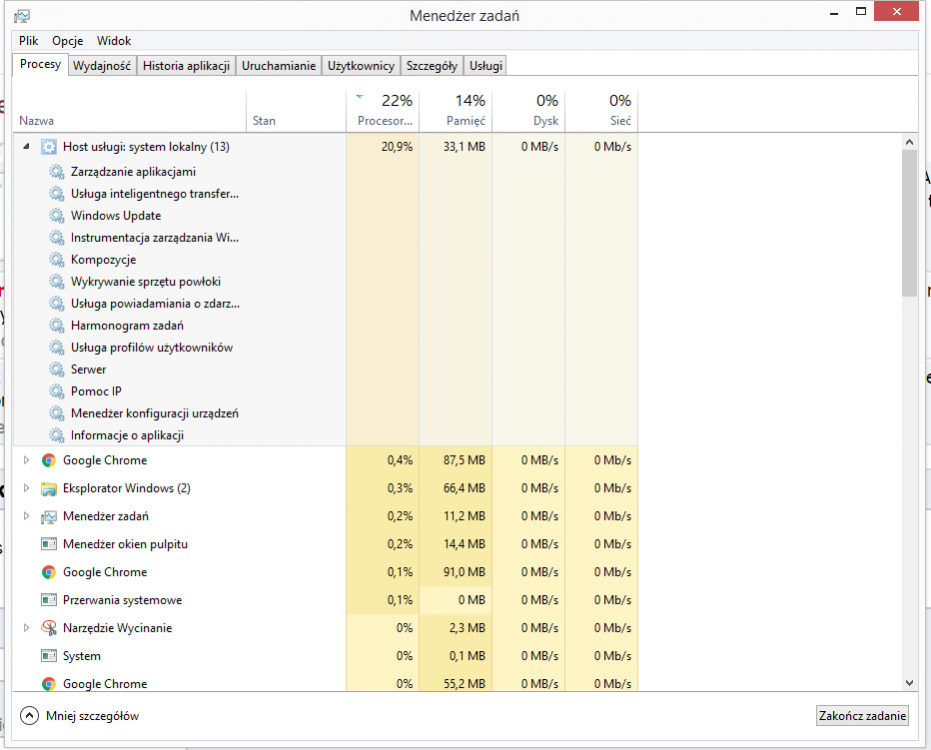Screen dimensions: 931x750
Task: Collapse the Host usługi: system lokalny group
Action: pos(27,147)
